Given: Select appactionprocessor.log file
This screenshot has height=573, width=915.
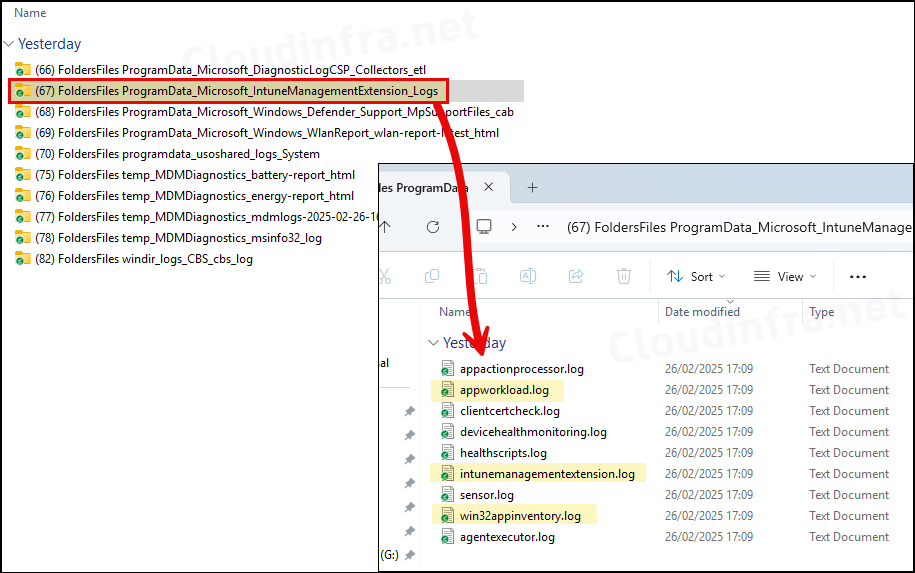Looking at the screenshot, I should click(x=522, y=369).
